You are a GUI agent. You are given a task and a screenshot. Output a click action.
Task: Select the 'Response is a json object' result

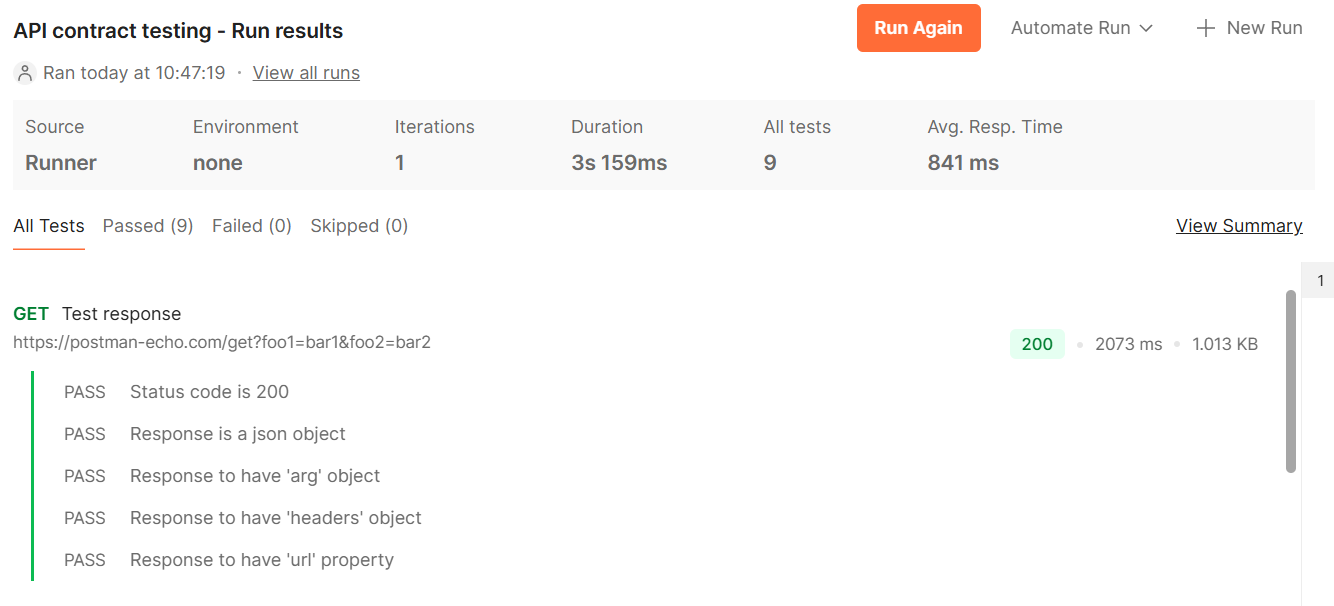point(205,434)
